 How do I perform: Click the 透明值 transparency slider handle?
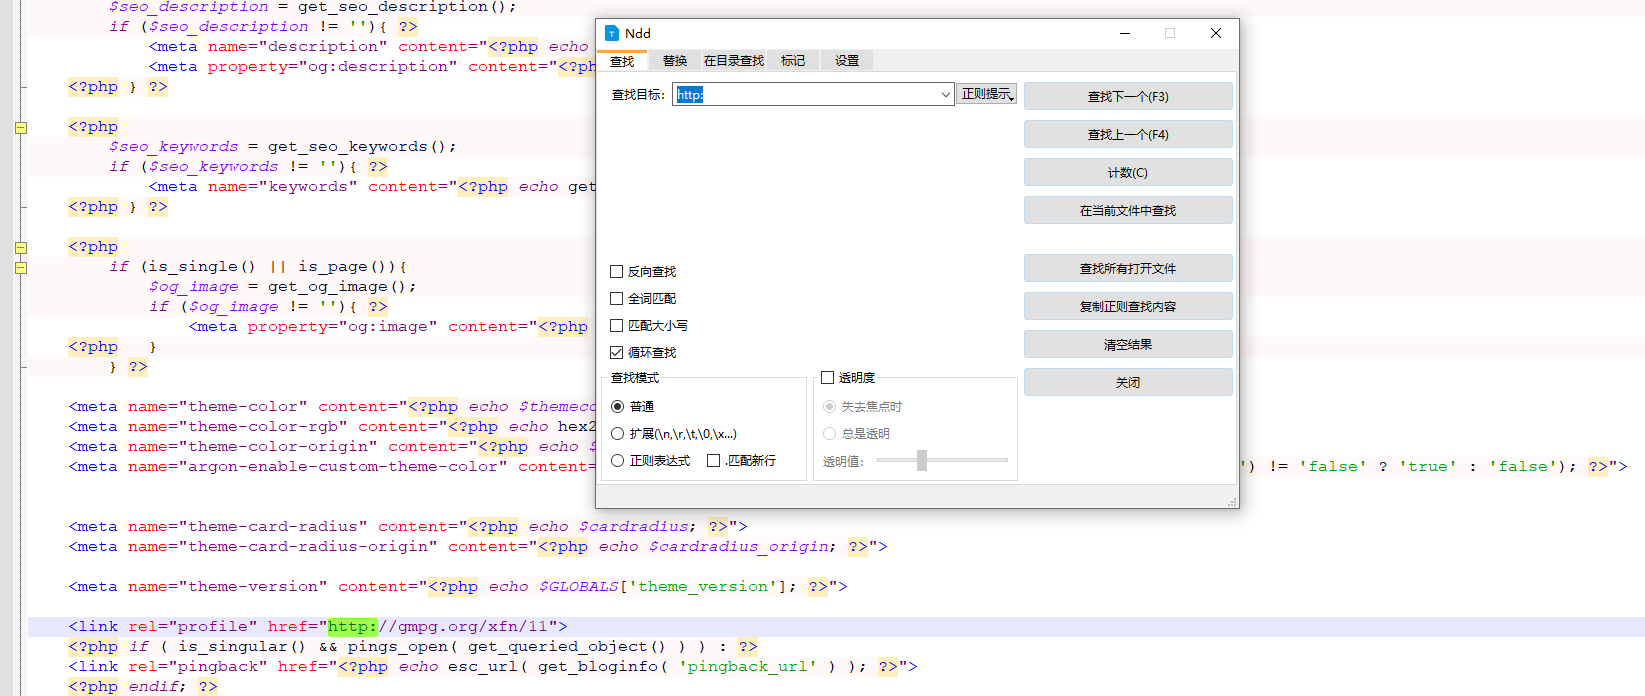pos(922,460)
